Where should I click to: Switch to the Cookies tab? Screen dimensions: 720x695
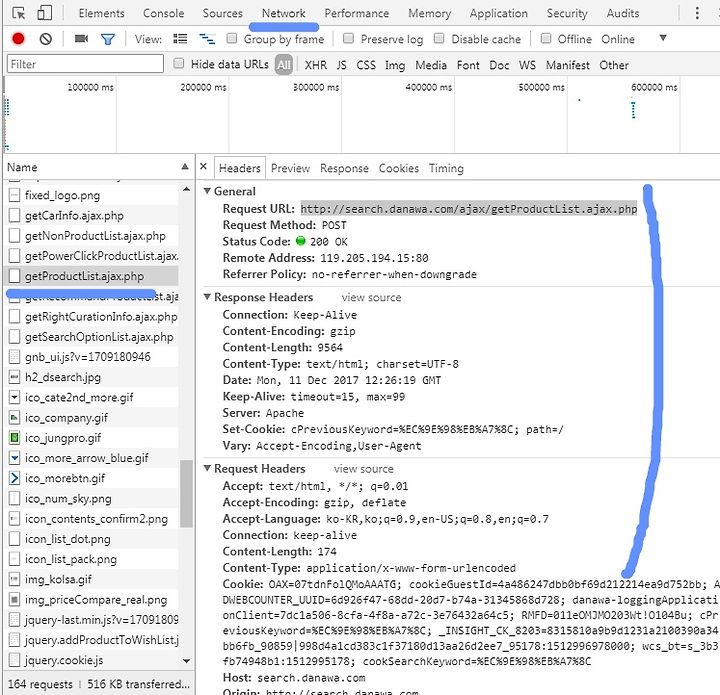click(399, 168)
